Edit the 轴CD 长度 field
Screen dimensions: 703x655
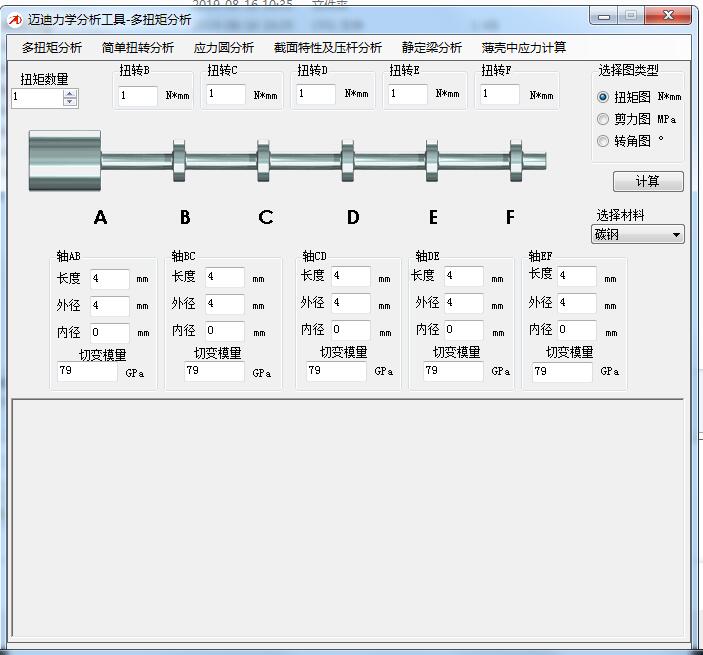coord(351,277)
